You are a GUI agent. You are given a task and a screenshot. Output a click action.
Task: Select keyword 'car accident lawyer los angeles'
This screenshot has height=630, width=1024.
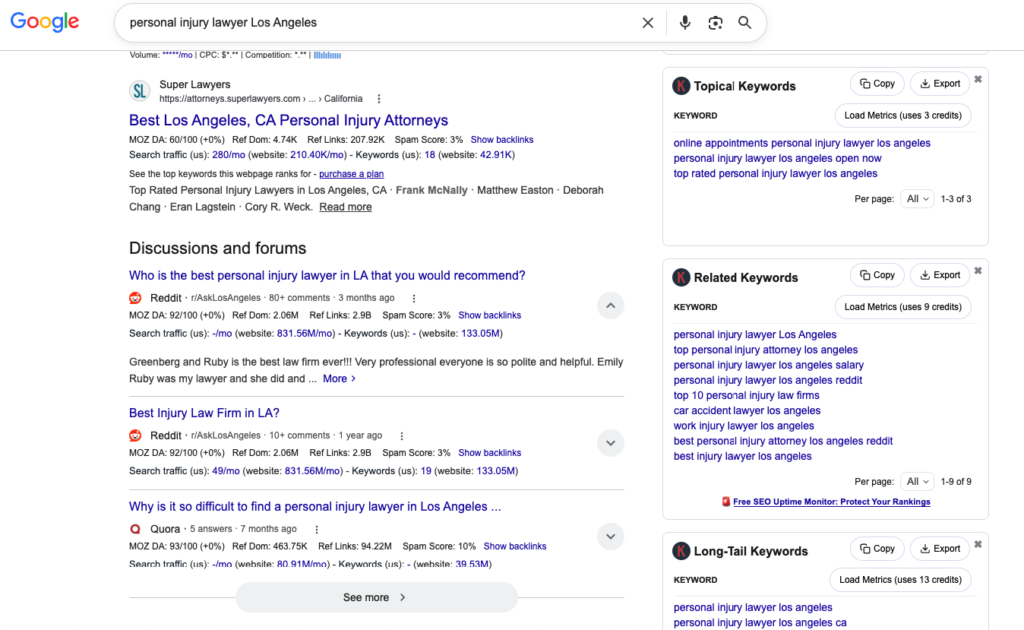pos(746,411)
